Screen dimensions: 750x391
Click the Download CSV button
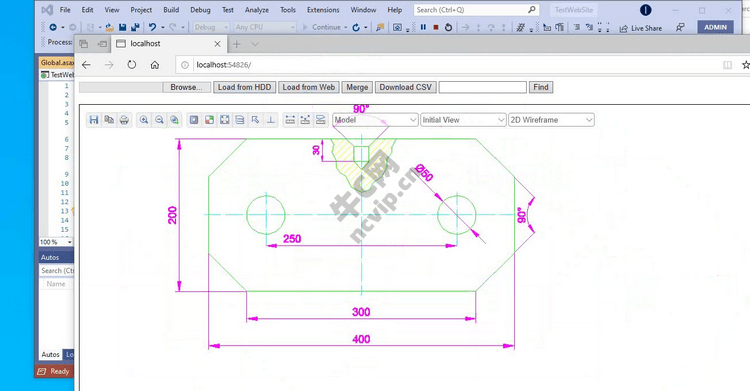[x=406, y=87]
